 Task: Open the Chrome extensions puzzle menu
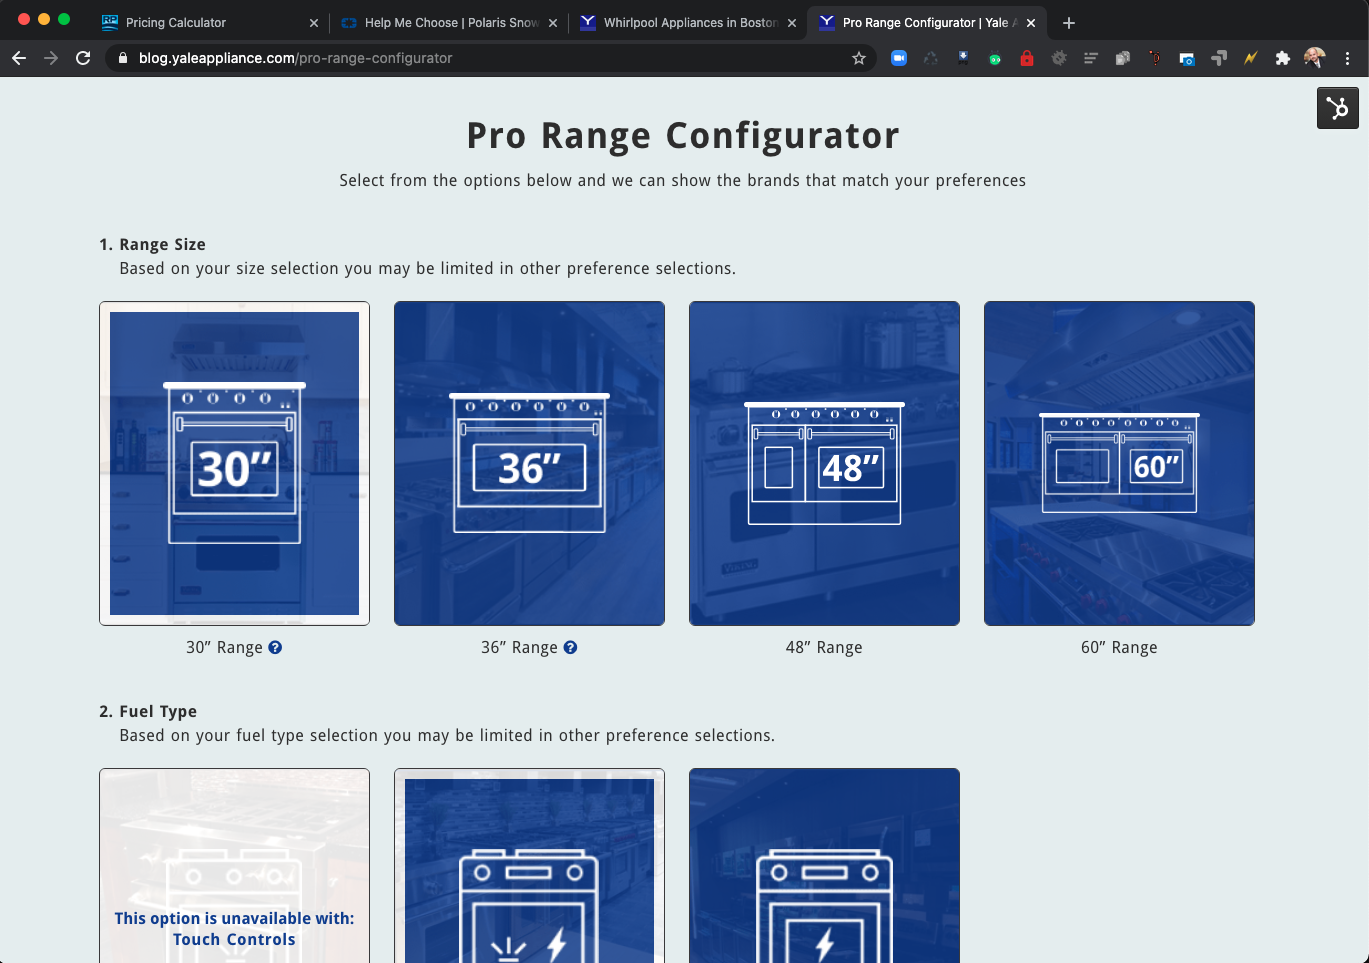(x=1283, y=59)
